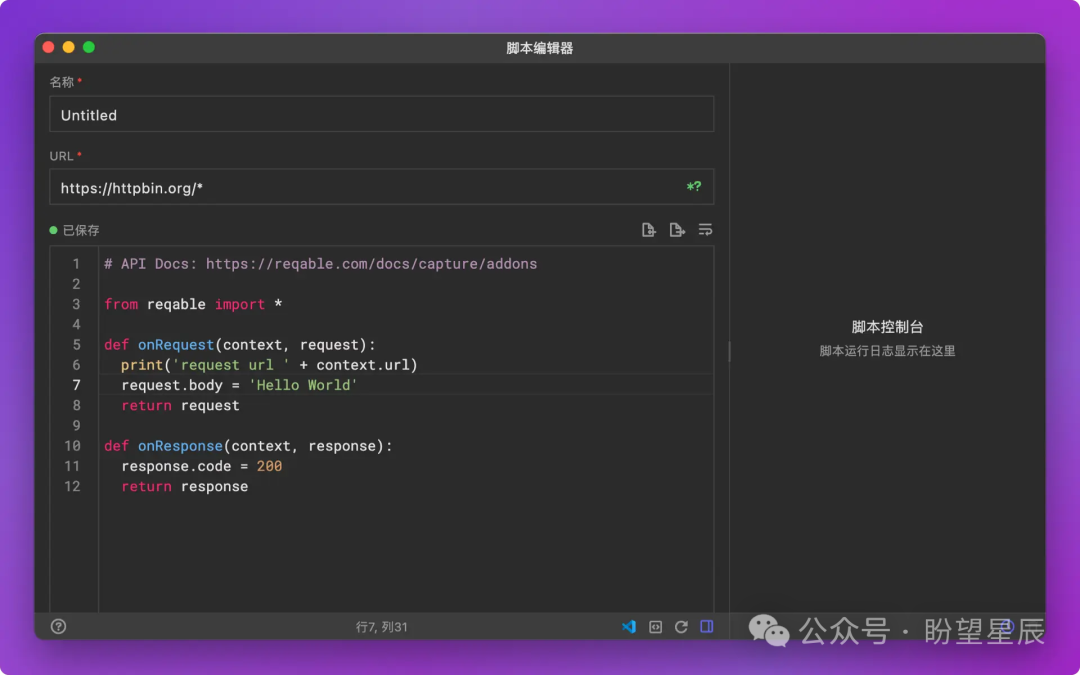1080x675 pixels.
Task: Click the name field containing Untitled
Action: point(382,114)
